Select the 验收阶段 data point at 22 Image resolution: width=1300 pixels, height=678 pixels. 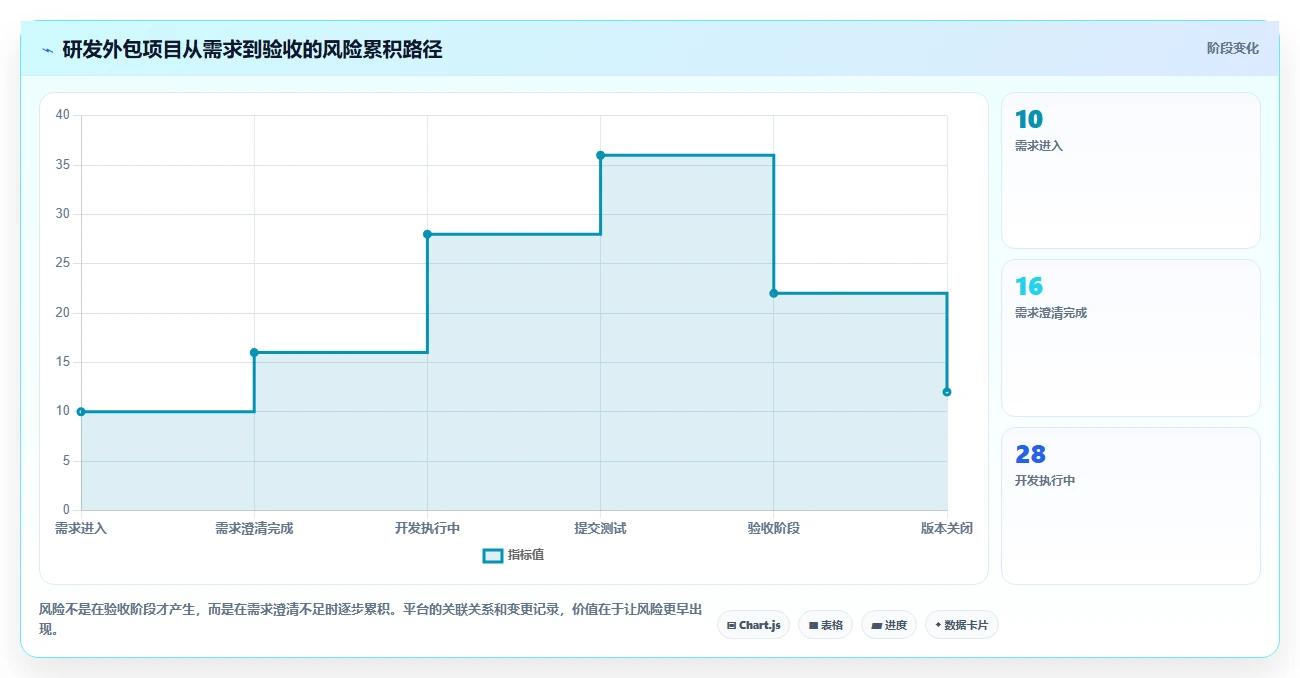(774, 293)
